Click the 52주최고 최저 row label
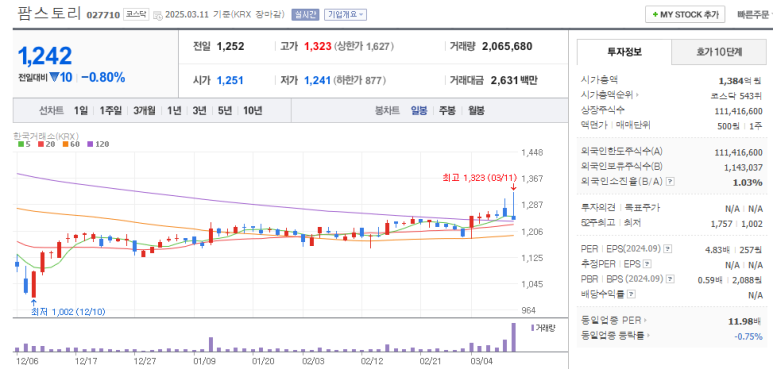Screen dimensions: 773x369 click(x=610, y=223)
